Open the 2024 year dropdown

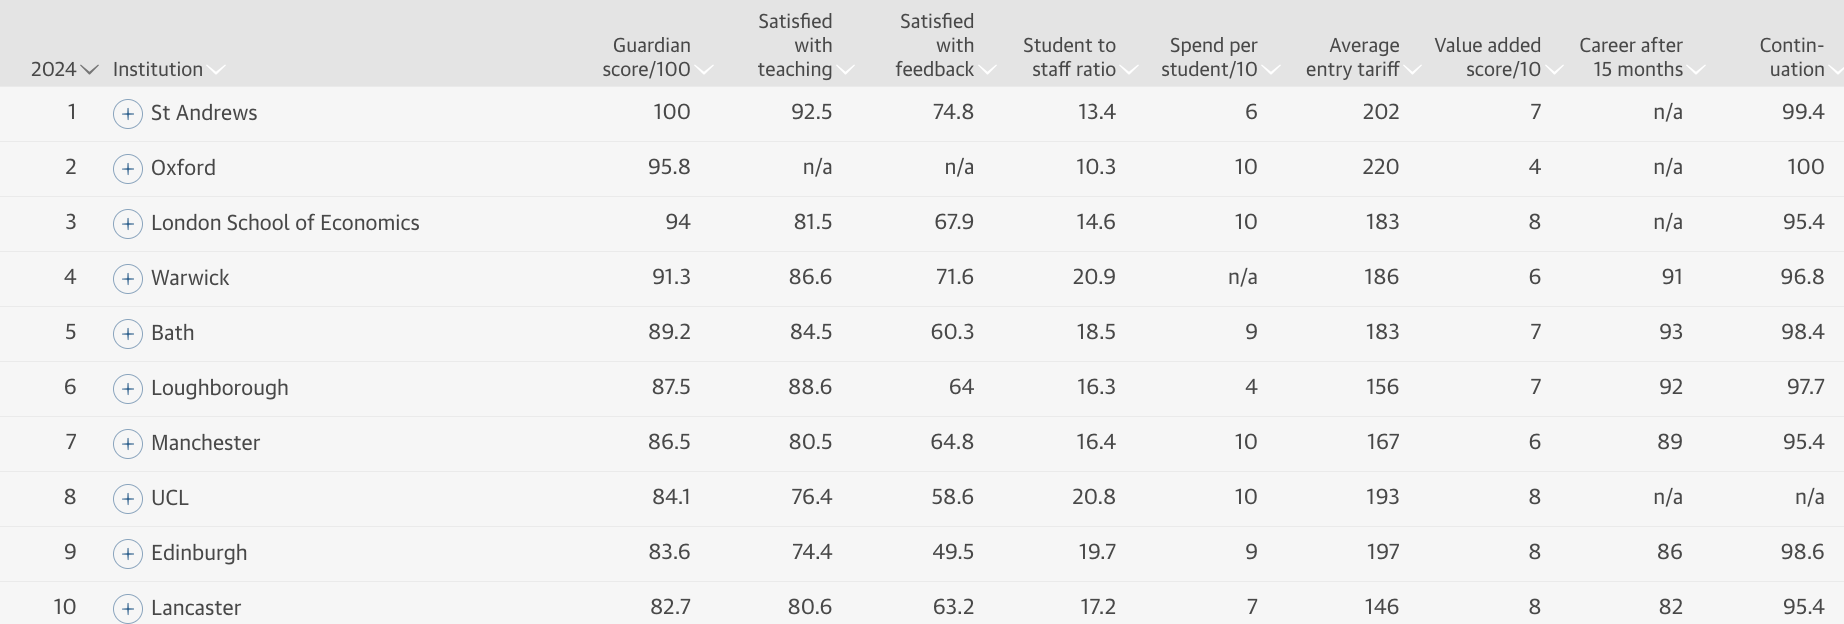click(64, 69)
